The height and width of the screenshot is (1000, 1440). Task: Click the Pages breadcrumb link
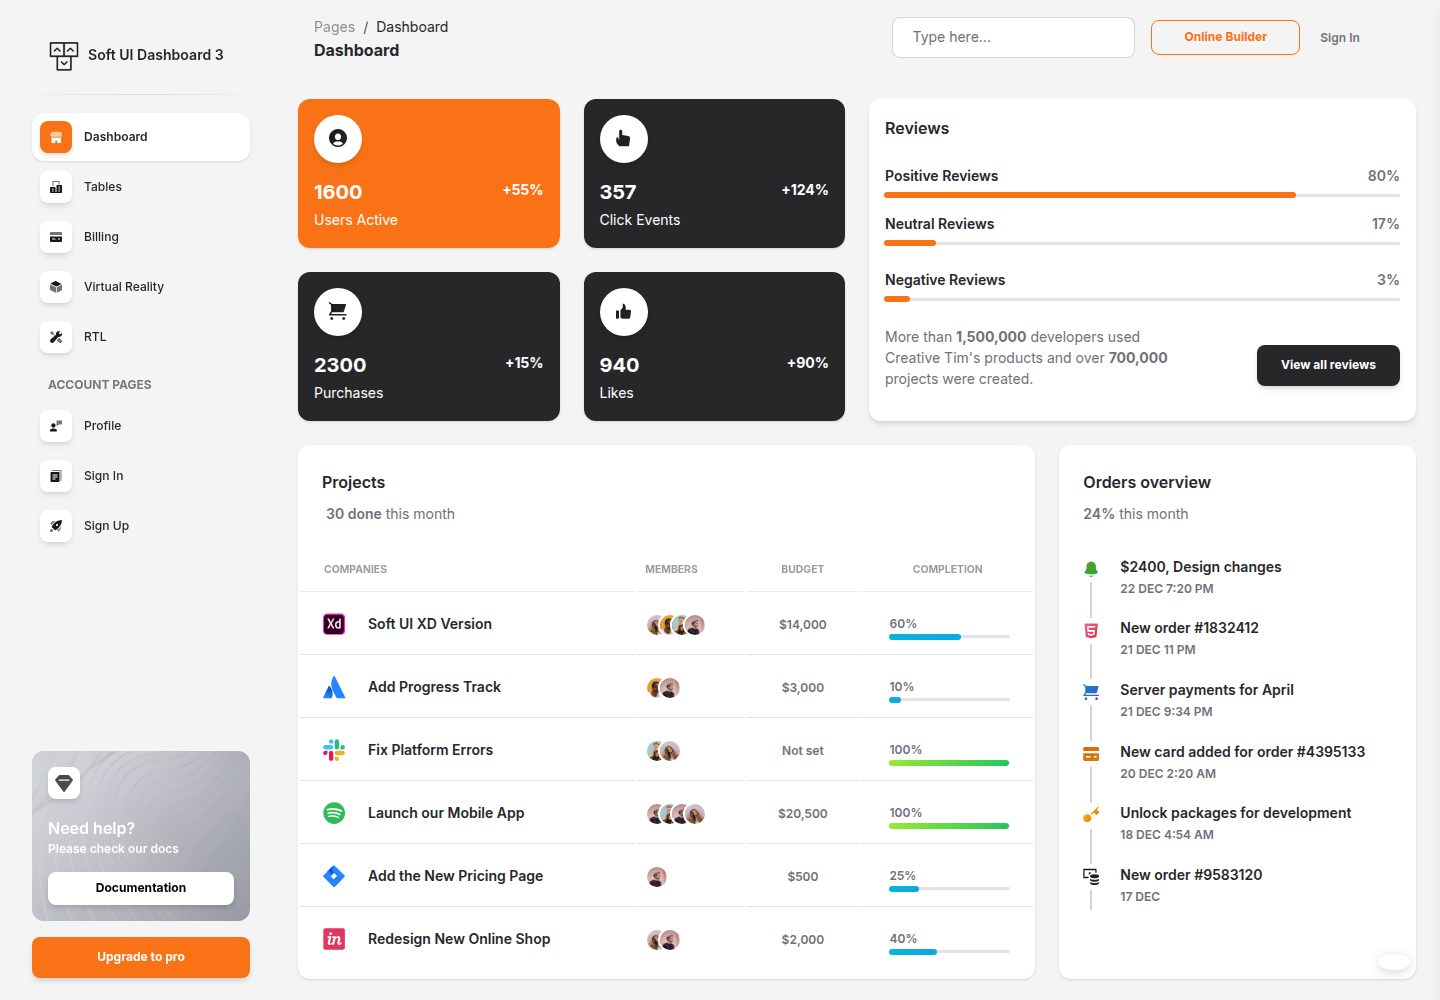[334, 27]
